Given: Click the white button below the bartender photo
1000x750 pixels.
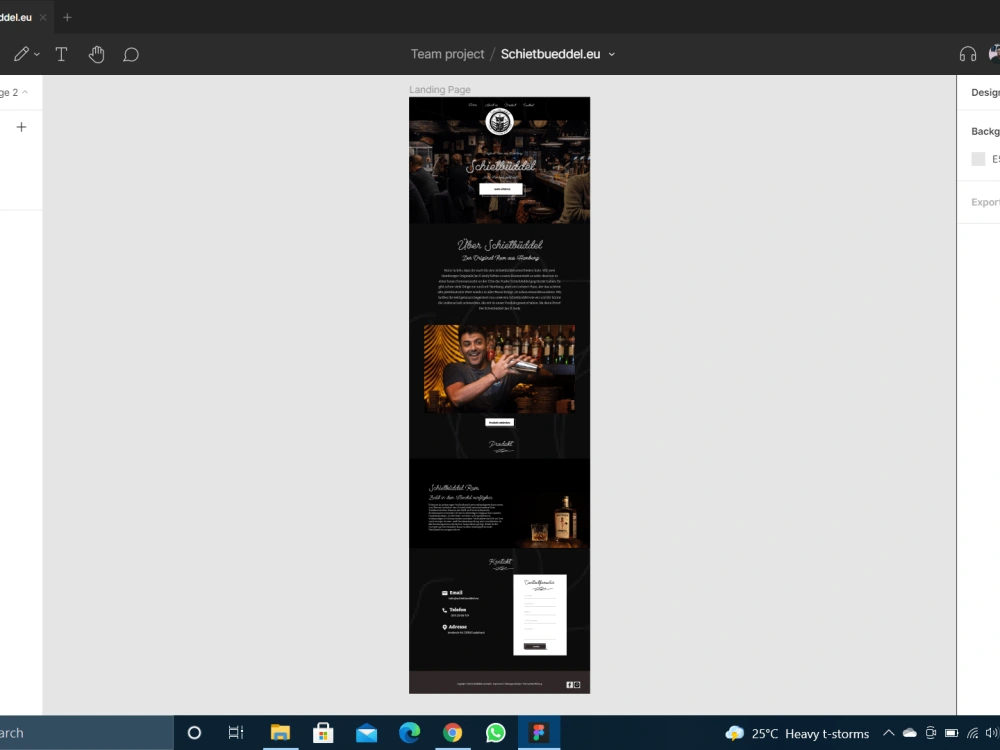Looking at the screenshot, I should 499,422.
